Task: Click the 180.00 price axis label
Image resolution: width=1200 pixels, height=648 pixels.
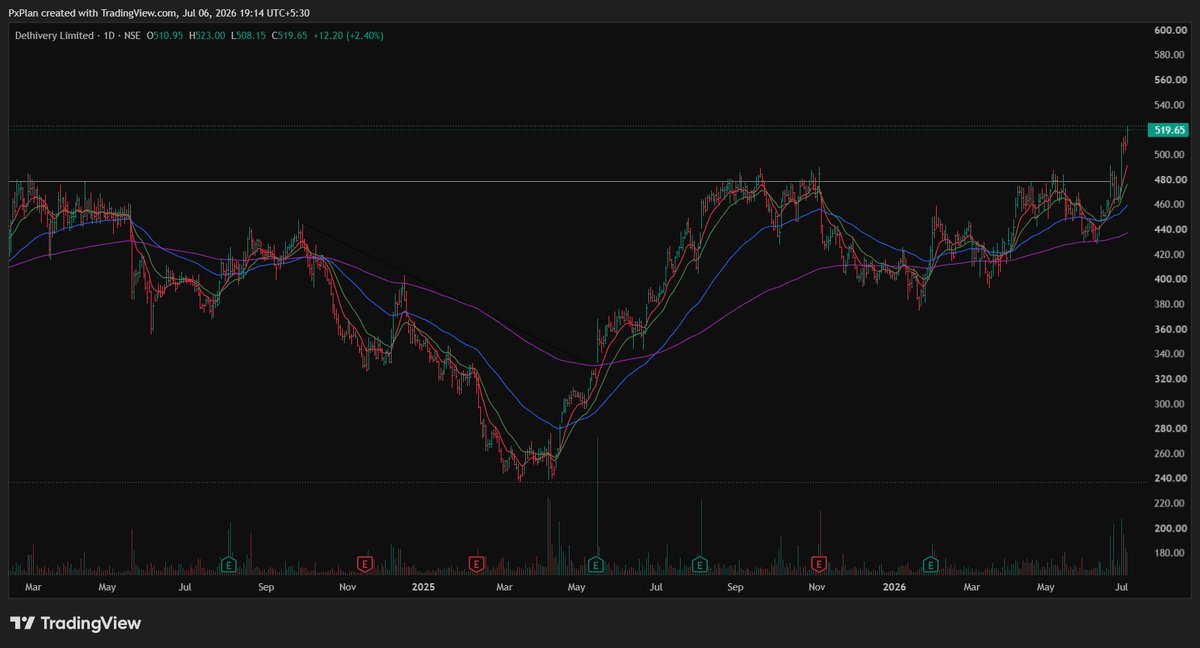Action: click(x=1169, y=554)
